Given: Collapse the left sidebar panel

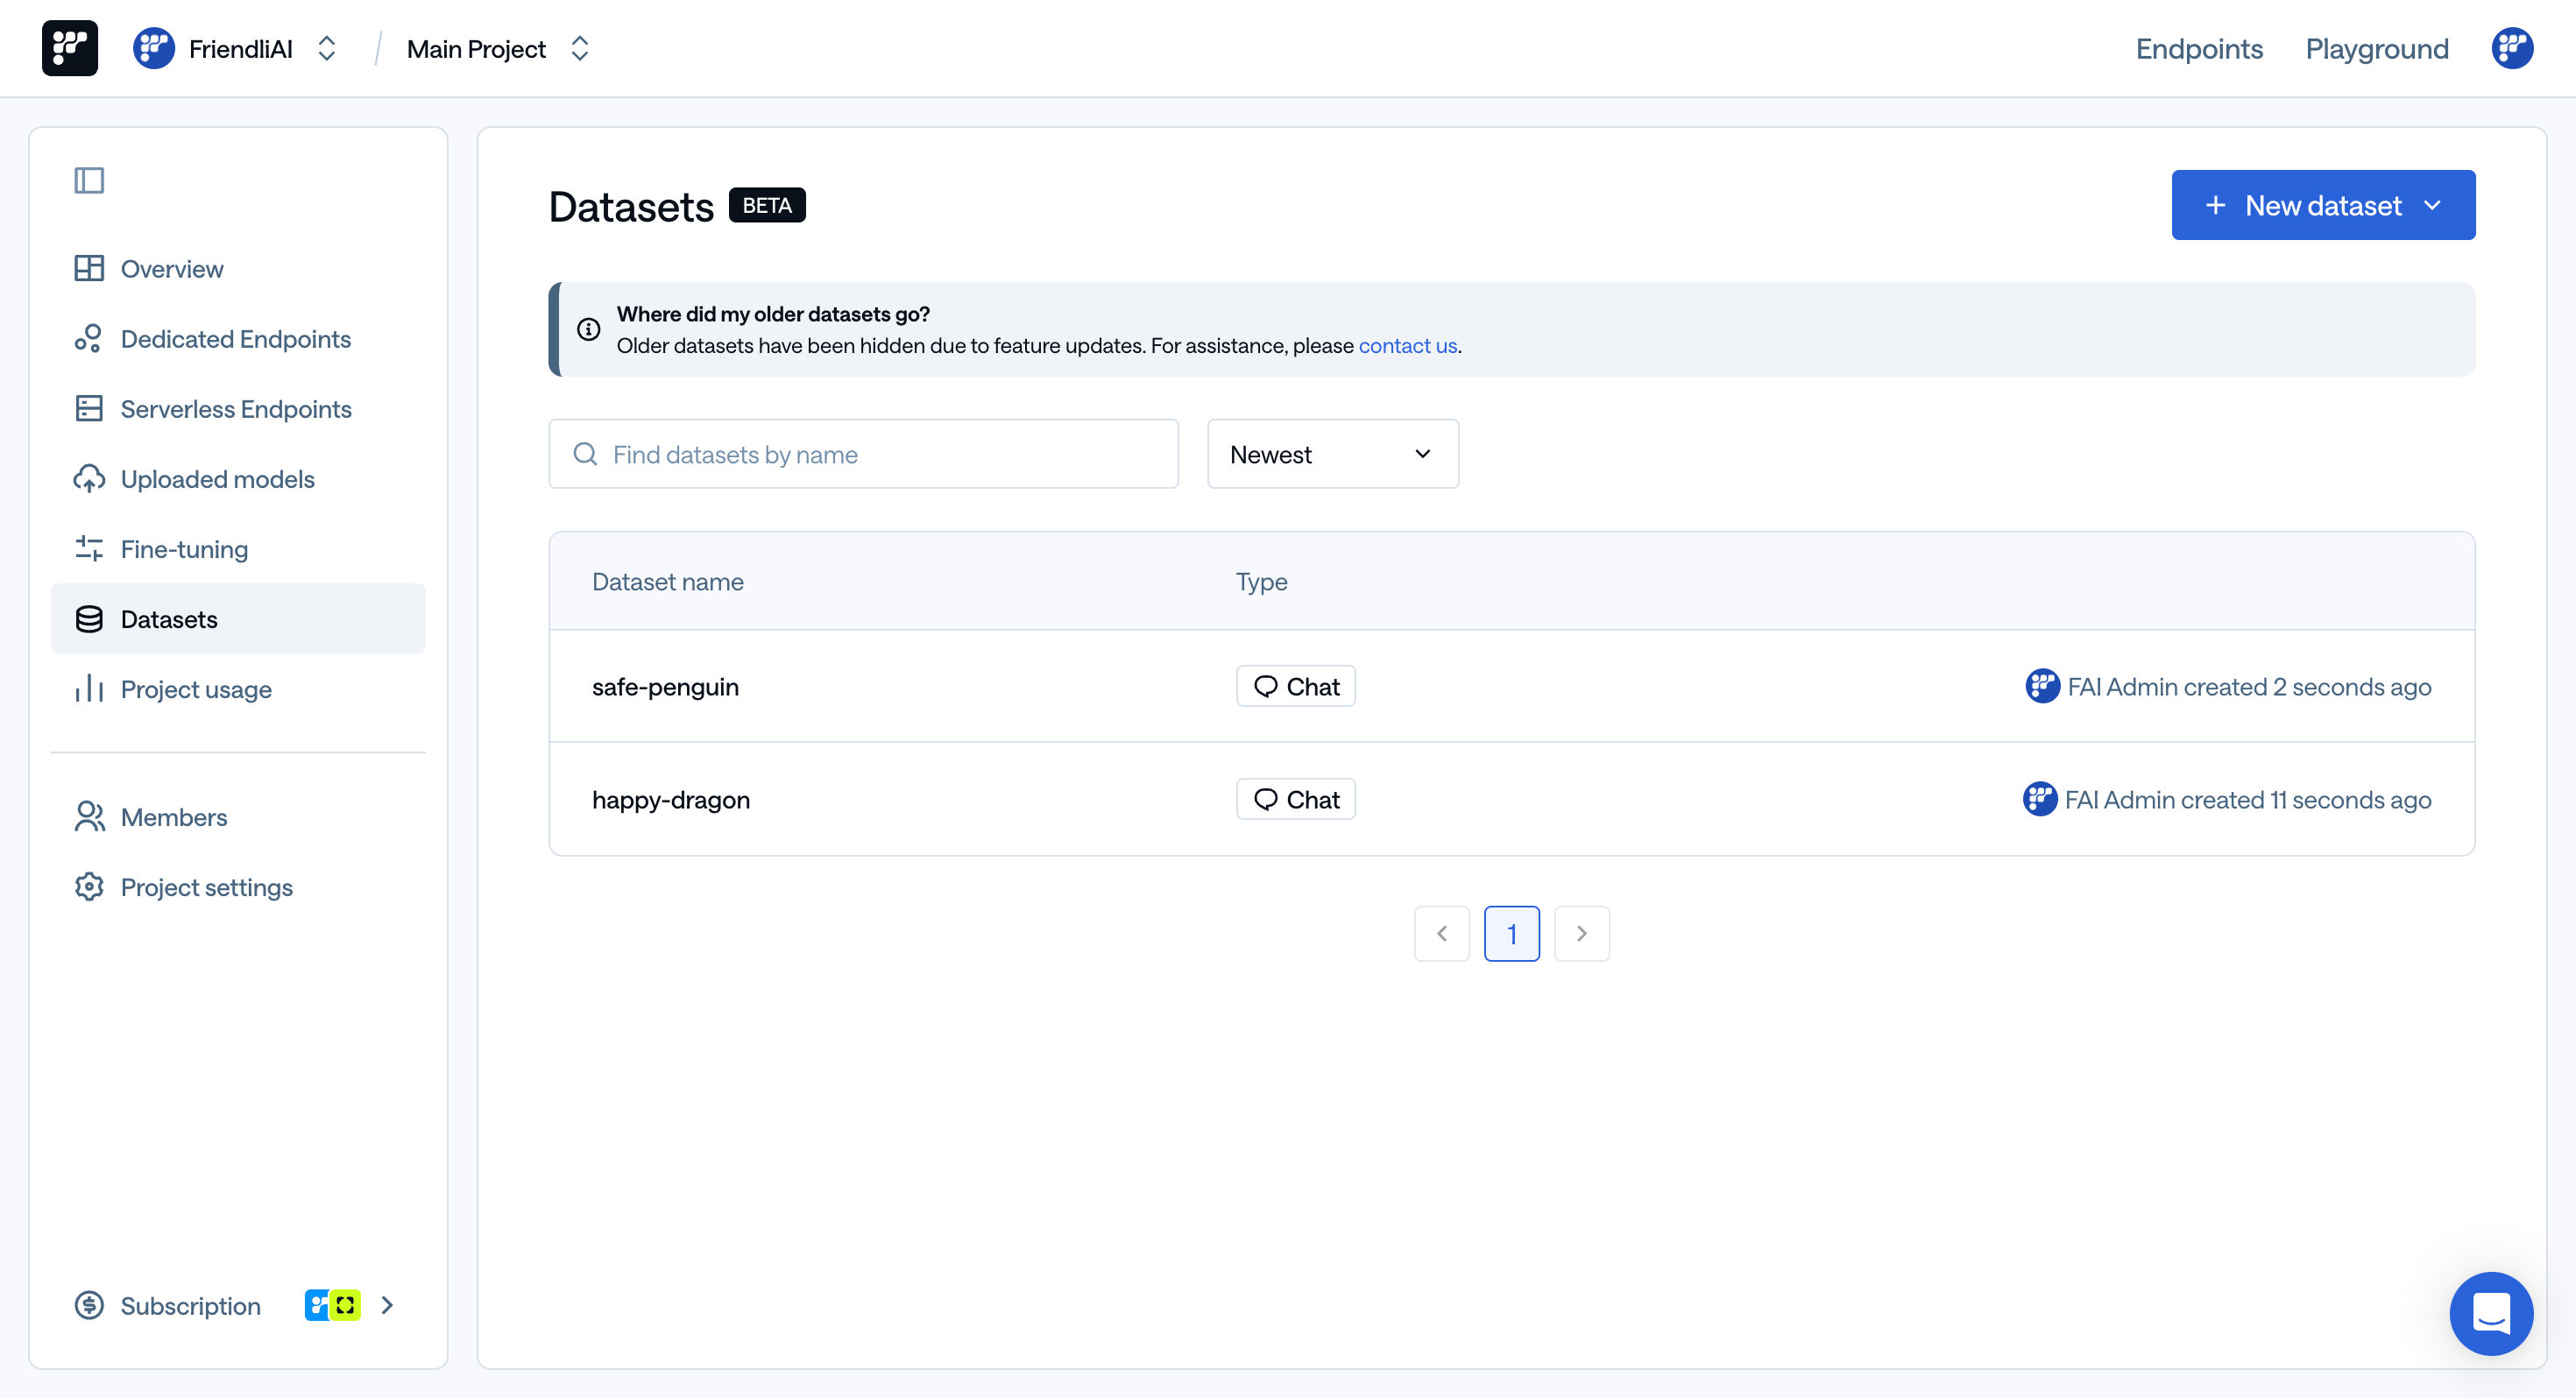Looking at the screenshot, I should tap(89, 180).
